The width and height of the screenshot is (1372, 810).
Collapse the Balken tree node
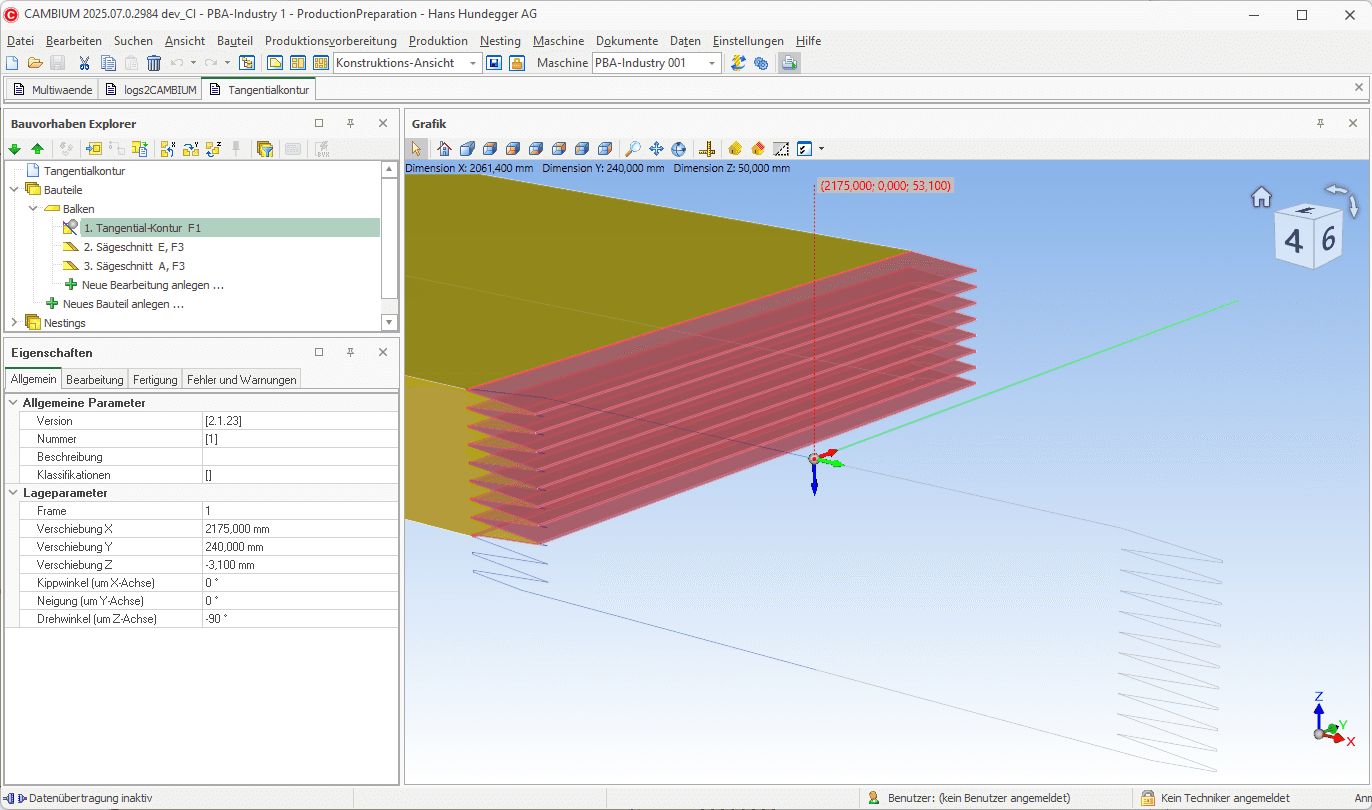click(33, 209)
